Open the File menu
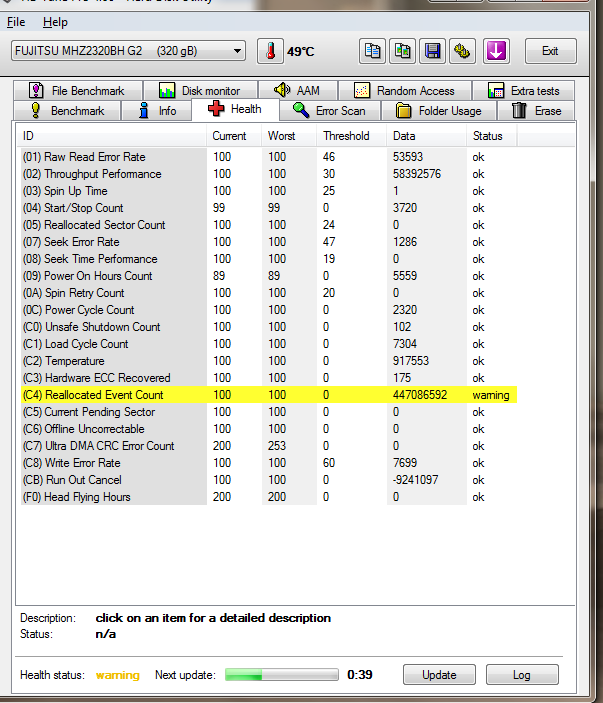This screenshot has width=603, height=703. tap(16, 22)
